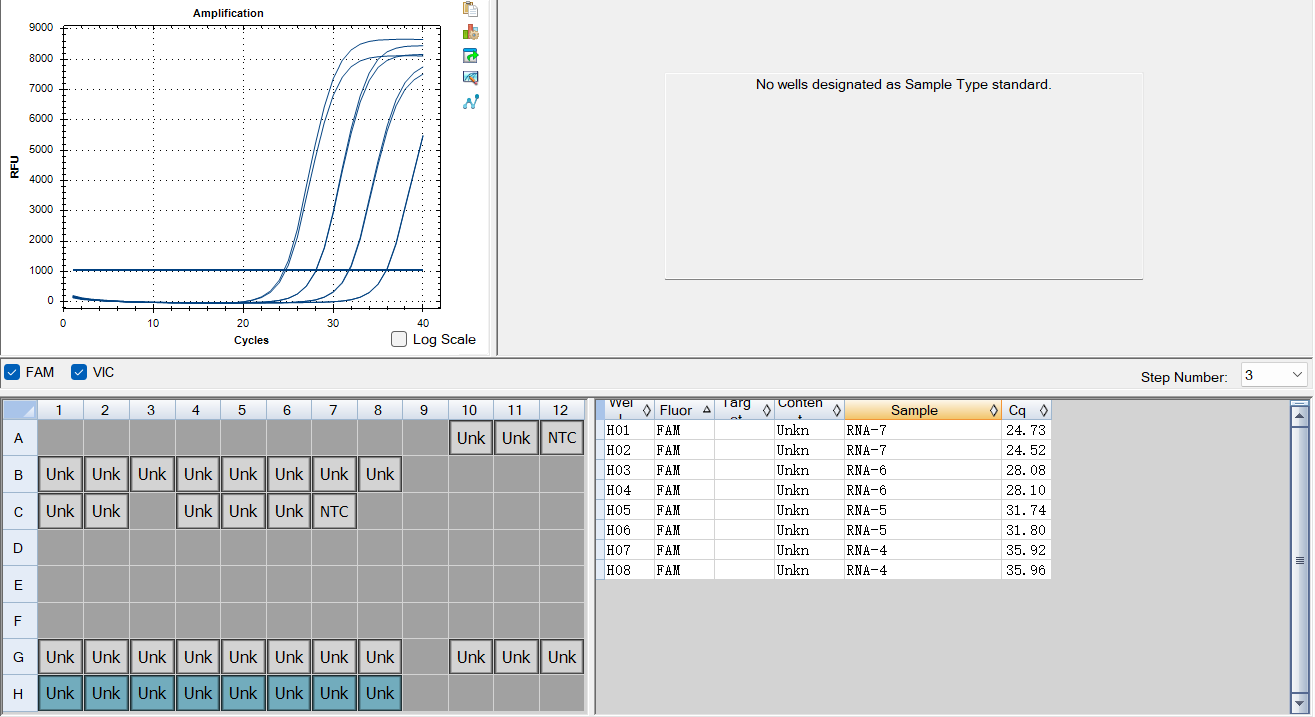
Task: Select the Unk well G10
Action: tap(471, 657)
